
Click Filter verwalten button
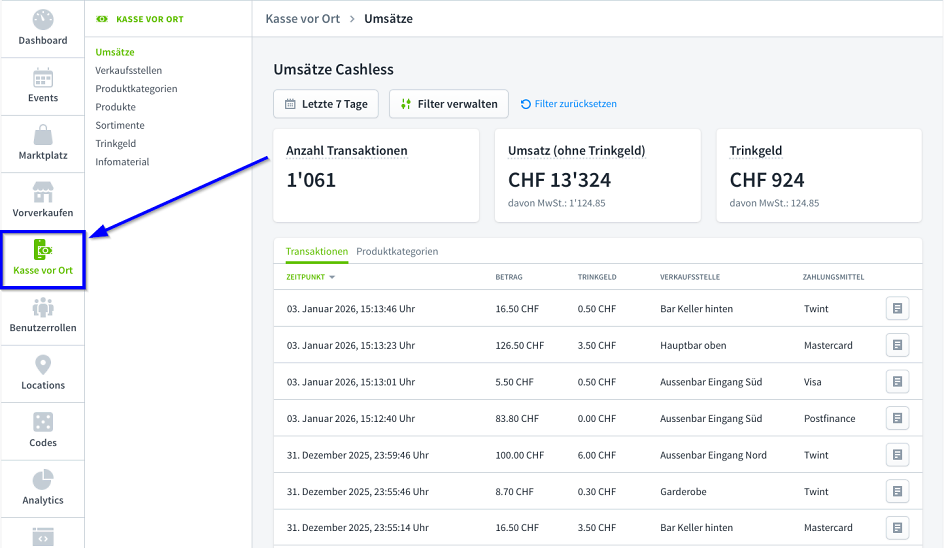(449, 104)
